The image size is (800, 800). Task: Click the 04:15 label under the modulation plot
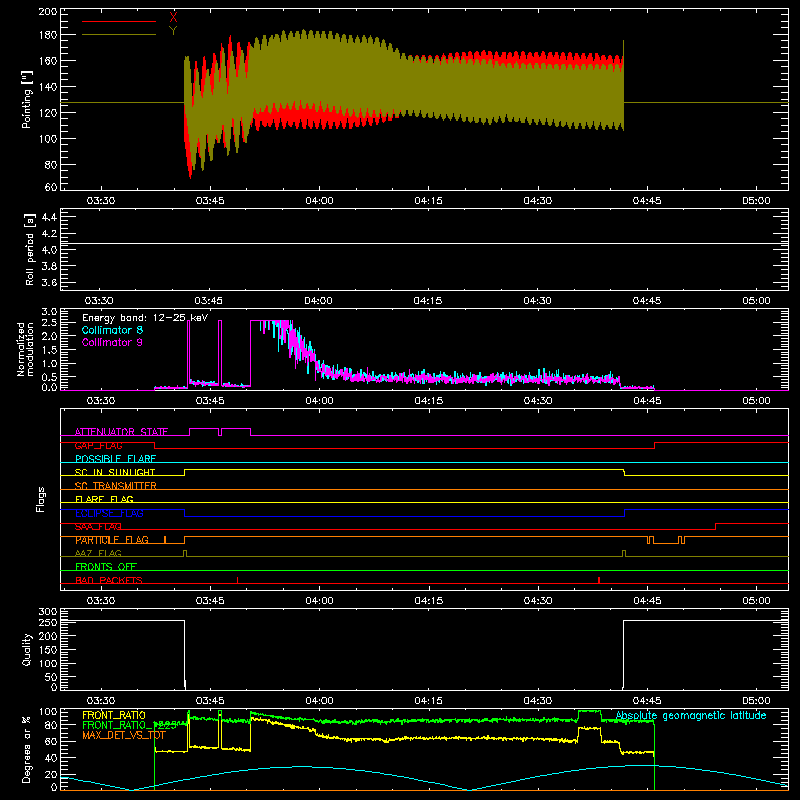[x=429, y=401]
